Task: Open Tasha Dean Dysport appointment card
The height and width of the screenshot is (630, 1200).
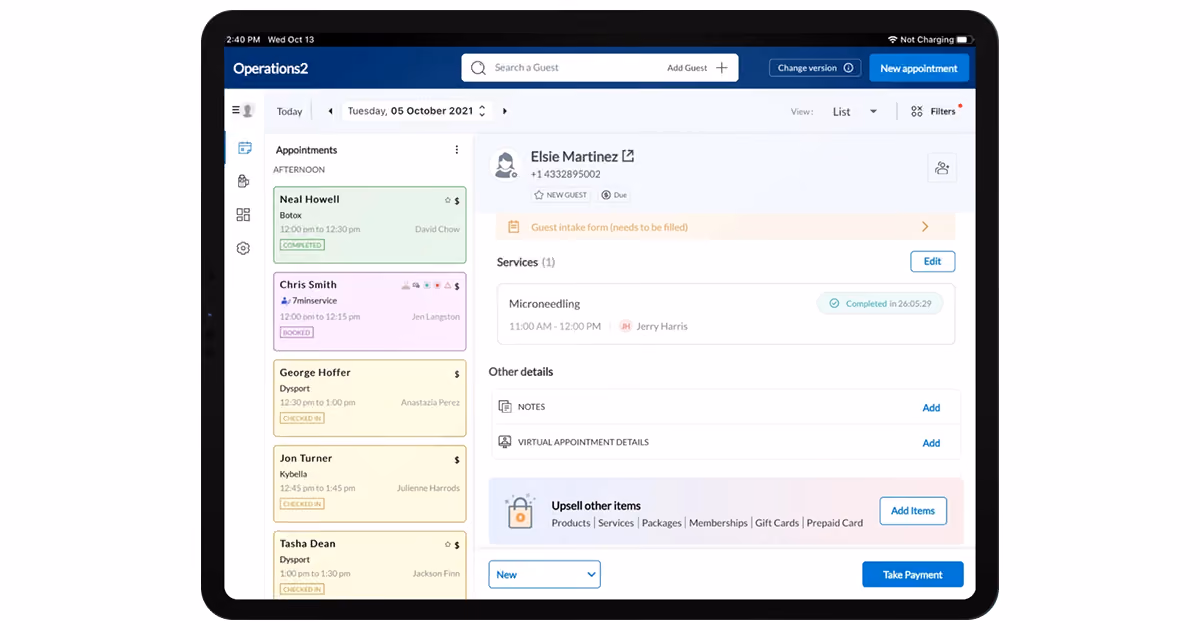Action: pyautogui.click(x=370, y=565)
